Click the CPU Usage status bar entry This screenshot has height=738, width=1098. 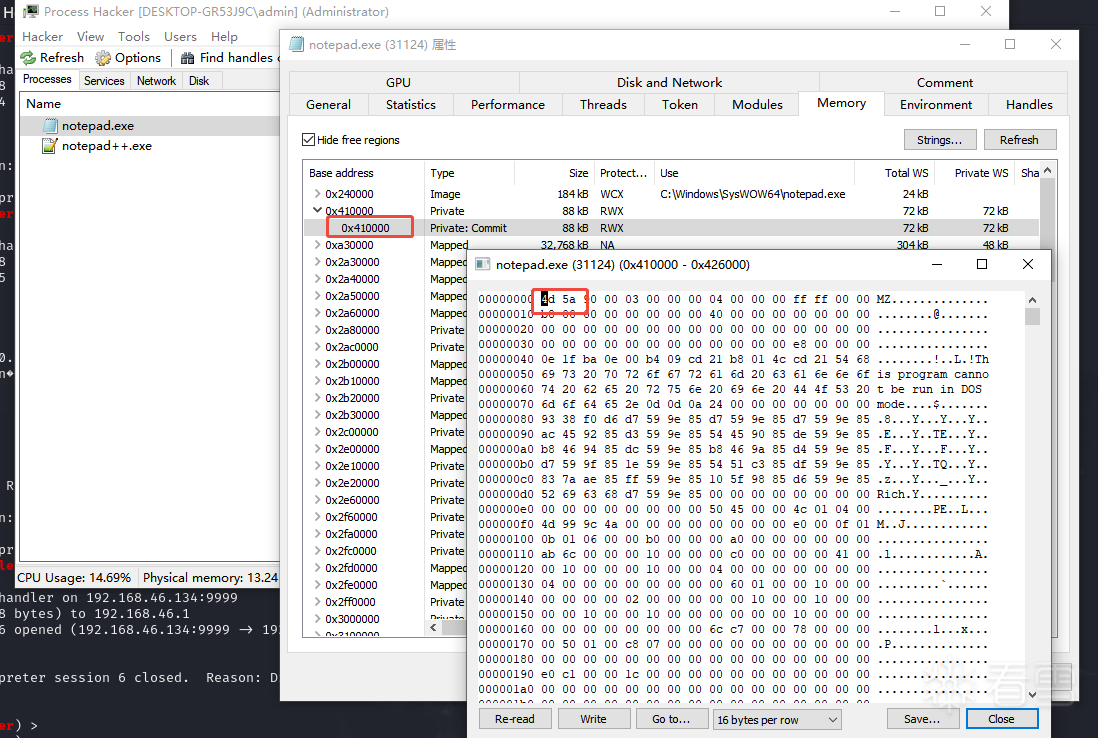[x=74, y=578]
